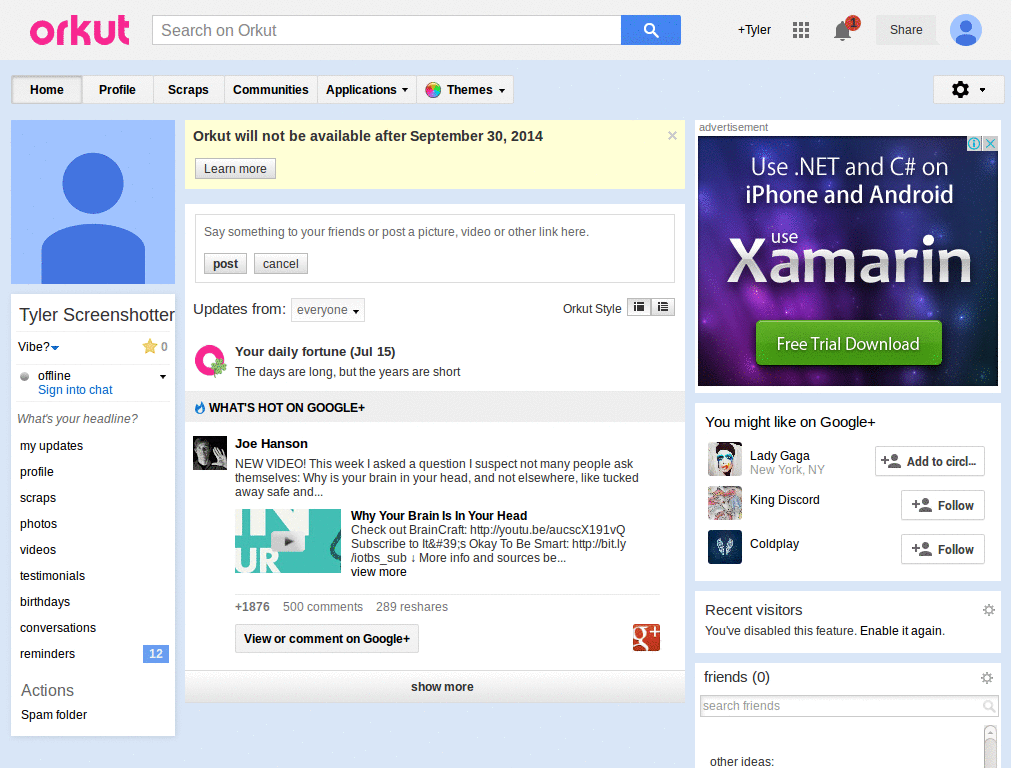Open the Scraps tab
This screenshot has width=1024, height=768.
tap(188, 90)
